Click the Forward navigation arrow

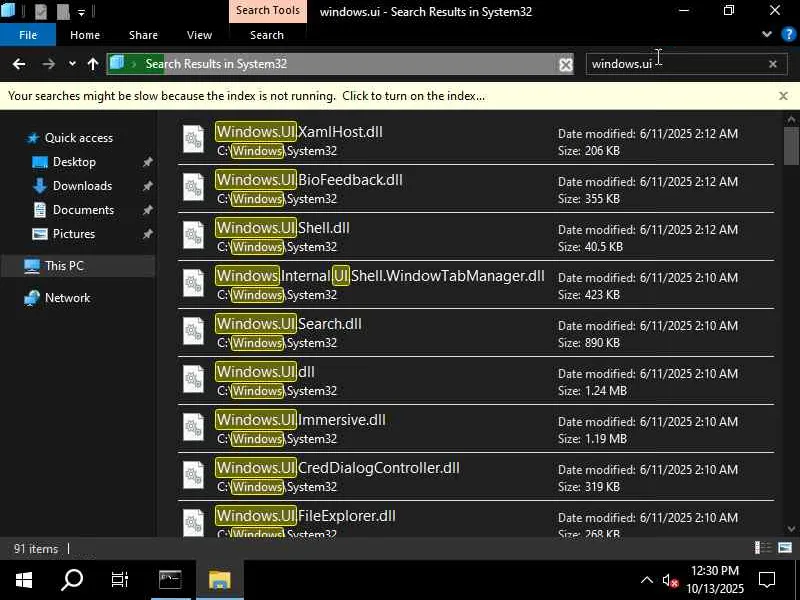click(x=48, y=64)
